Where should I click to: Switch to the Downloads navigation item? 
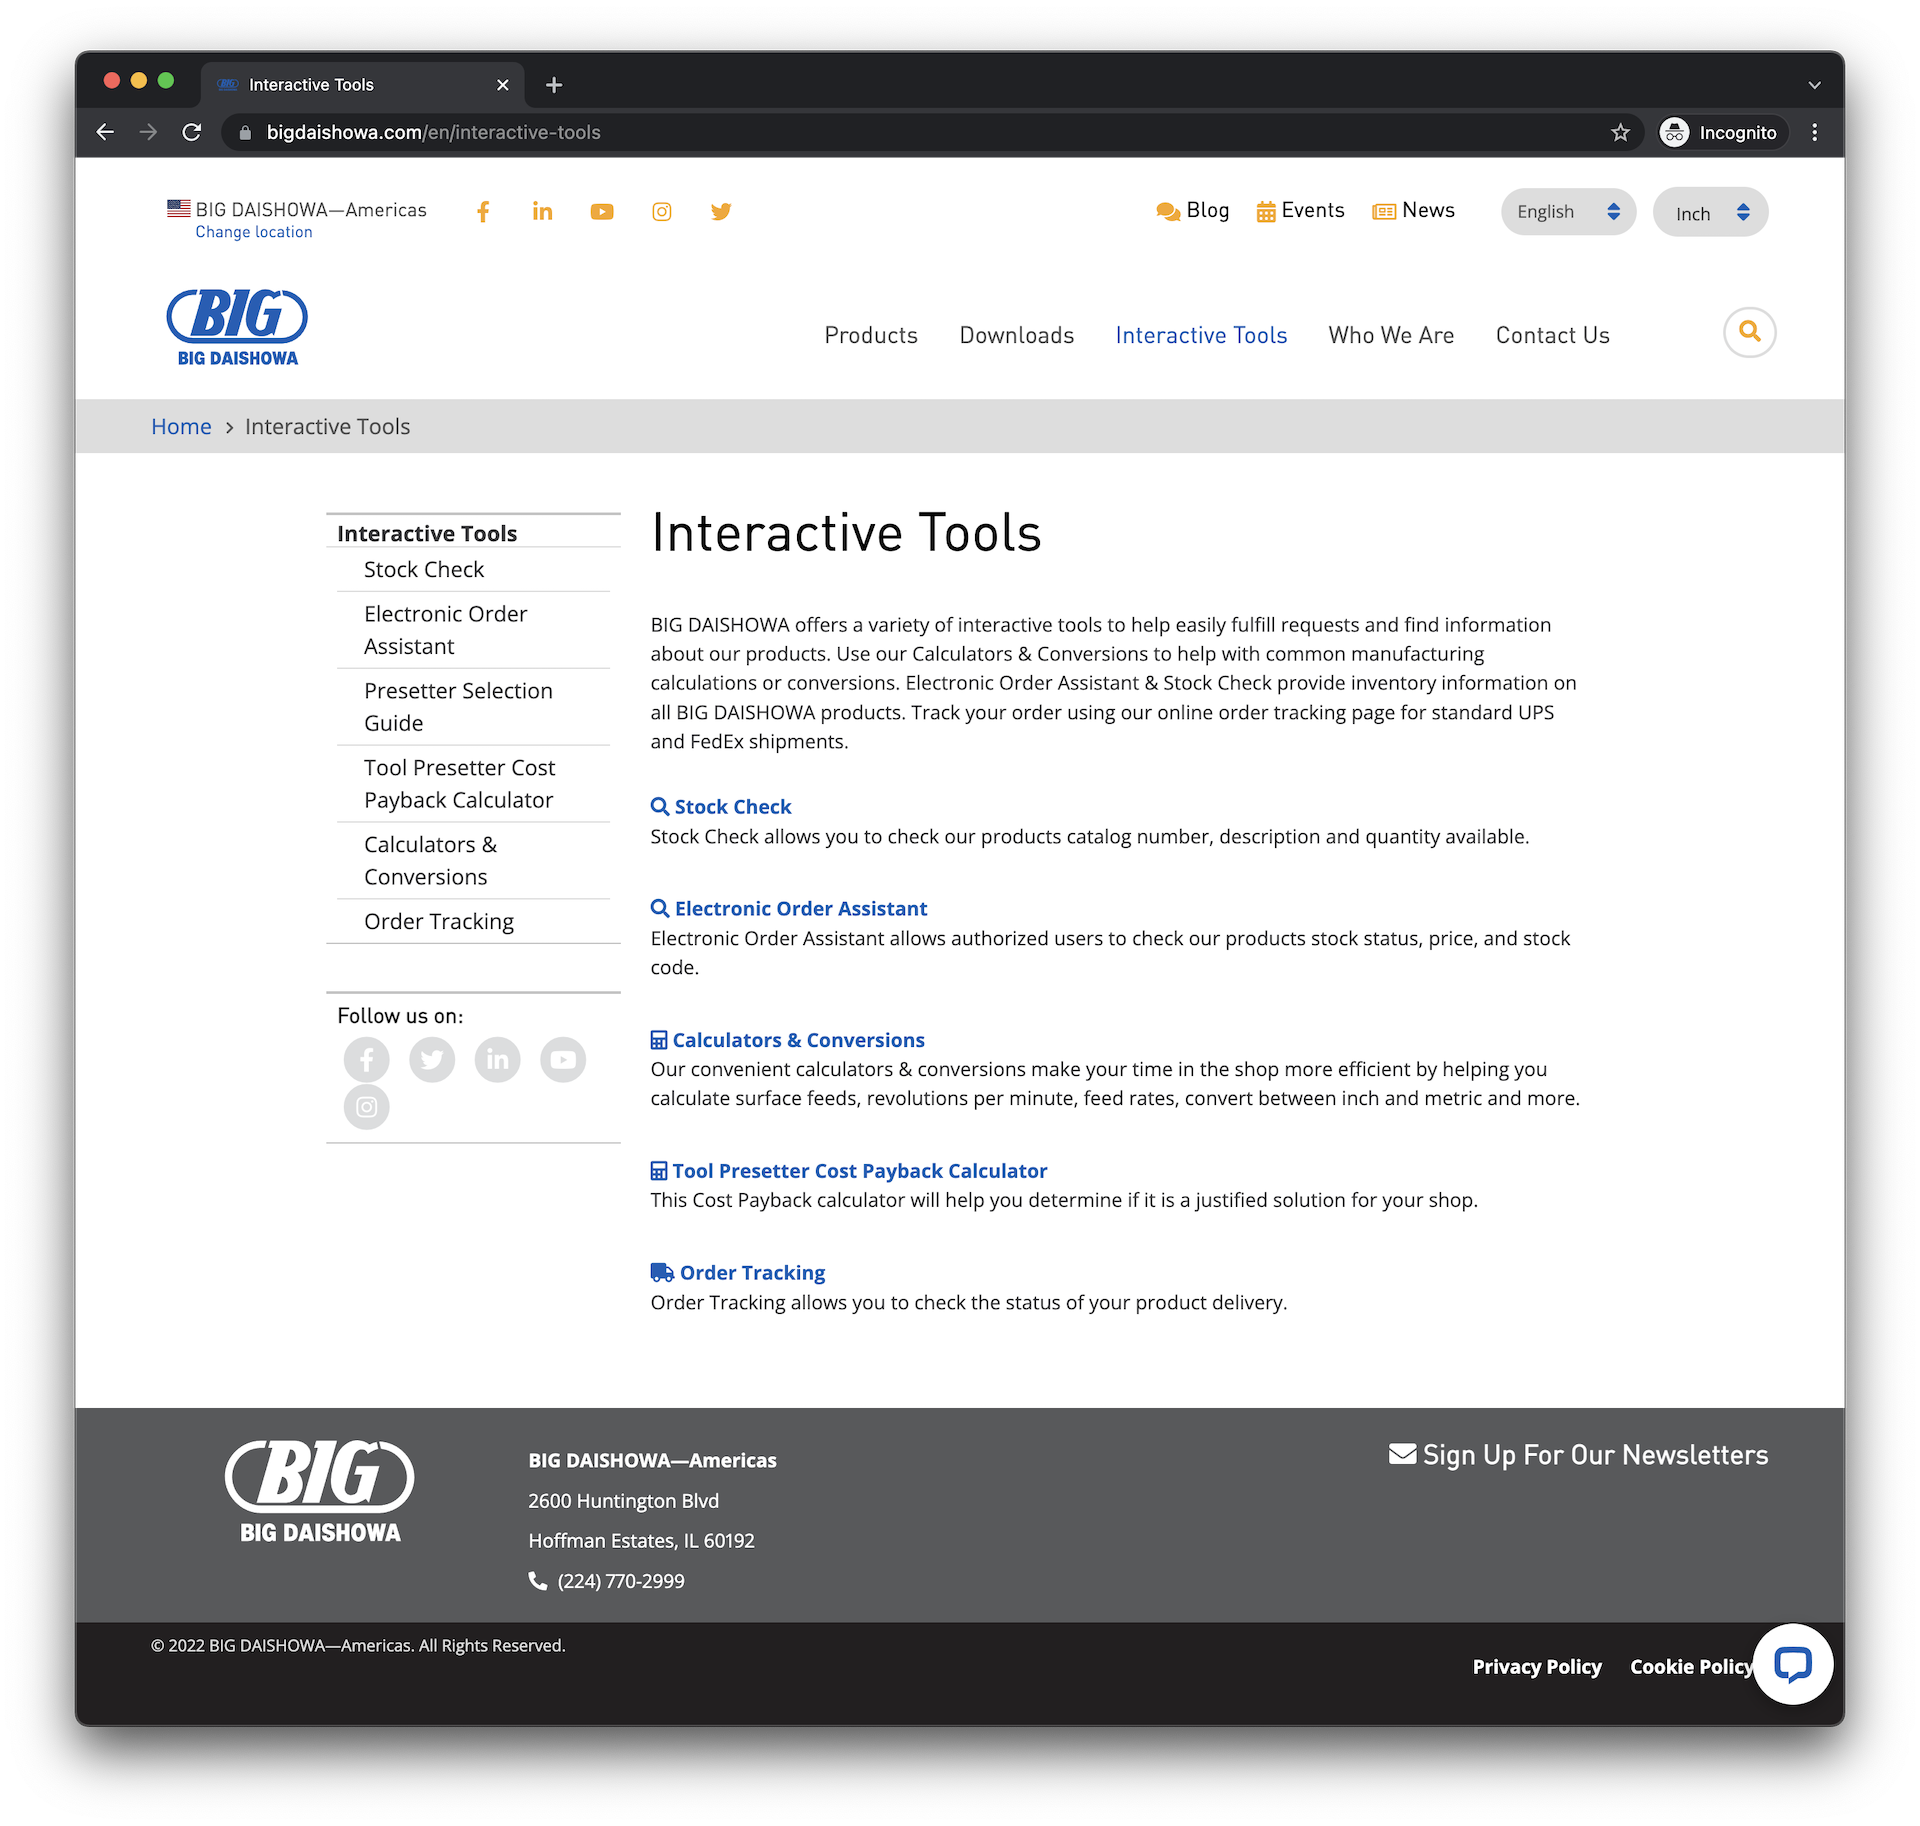(x=1017, y=335)
